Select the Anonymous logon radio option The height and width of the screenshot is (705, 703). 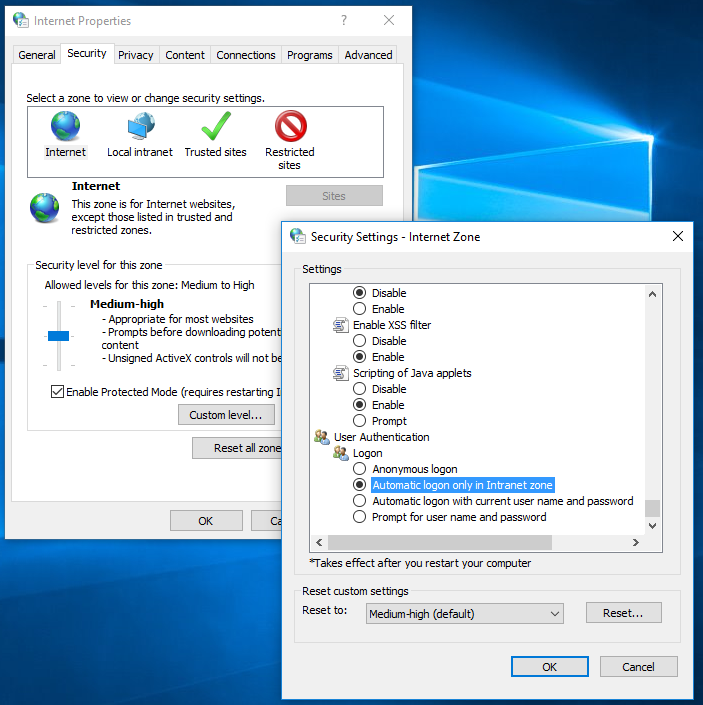(x=360, y=469)
